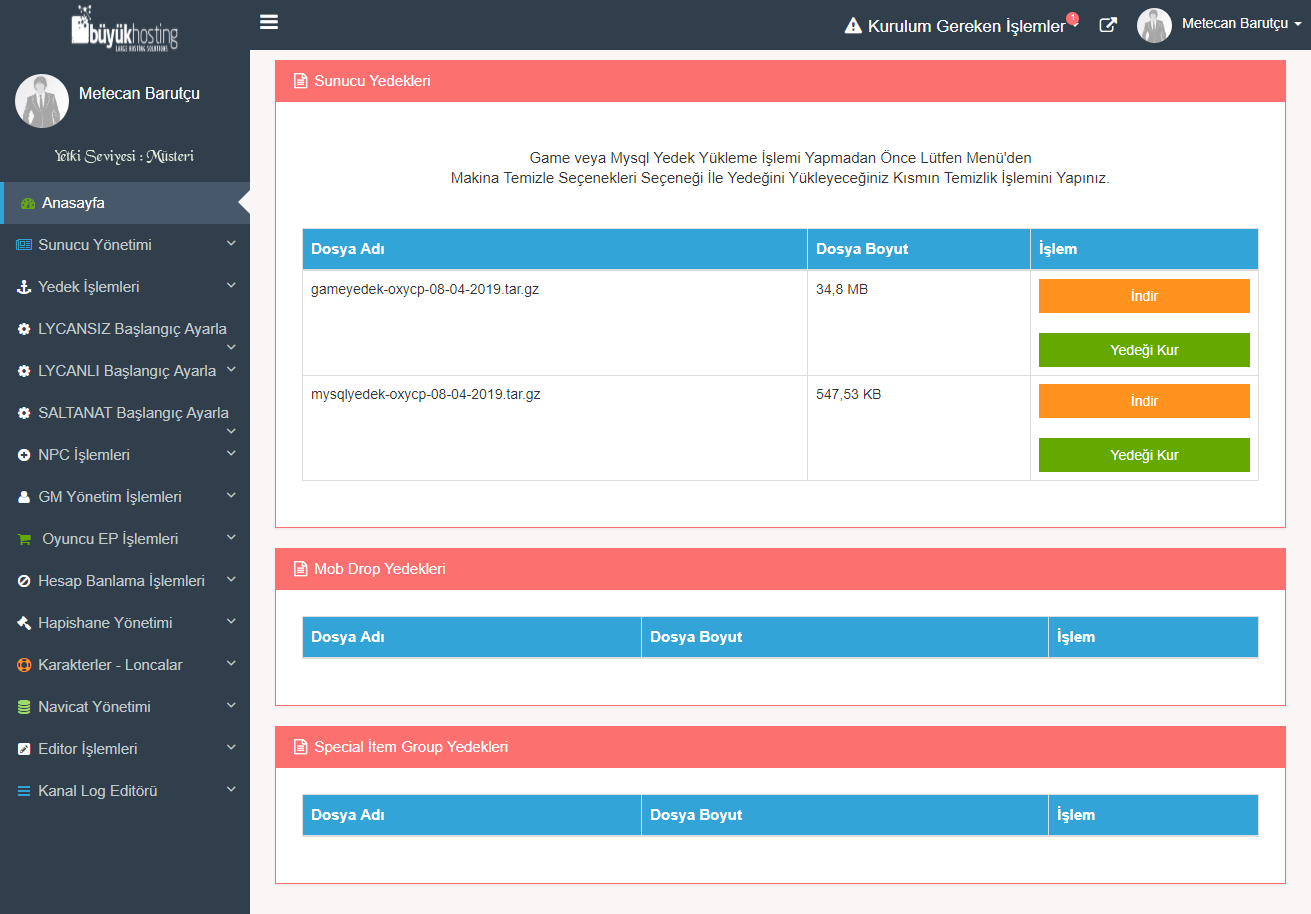Click the warning triangle notification icon
The height and width of the screenshot is (914, 1311).
[852, 26]
